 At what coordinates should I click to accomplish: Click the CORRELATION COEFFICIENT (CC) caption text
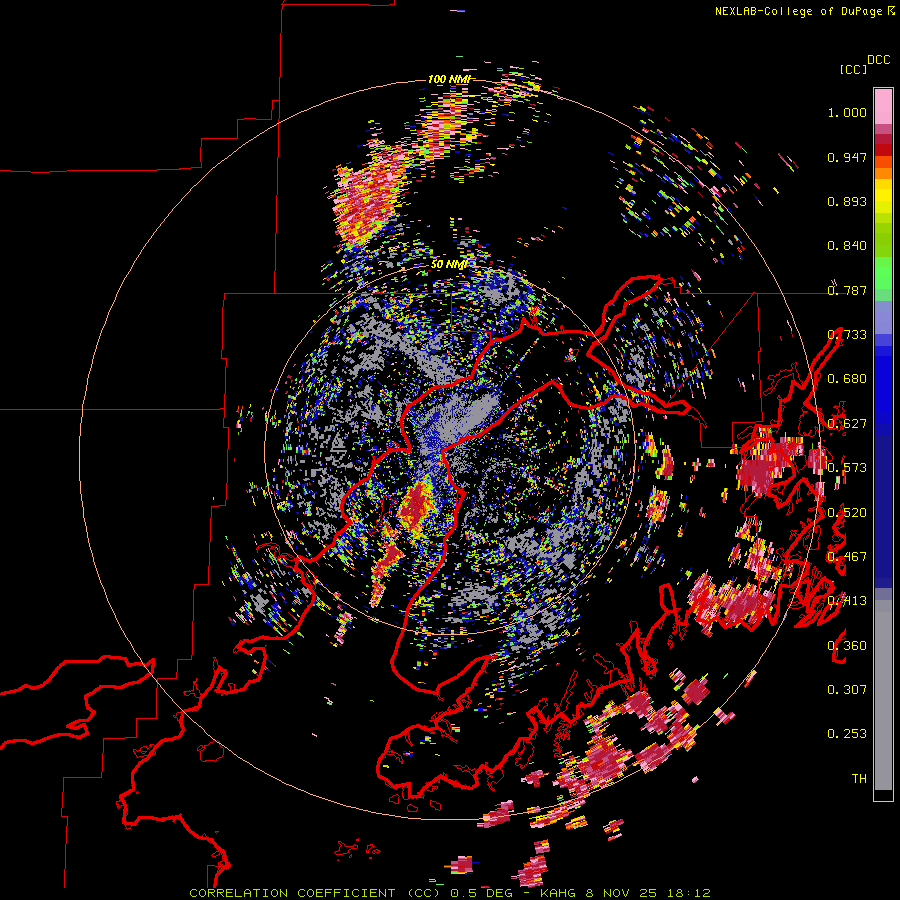pyautogui.click(x=316, y=893)
